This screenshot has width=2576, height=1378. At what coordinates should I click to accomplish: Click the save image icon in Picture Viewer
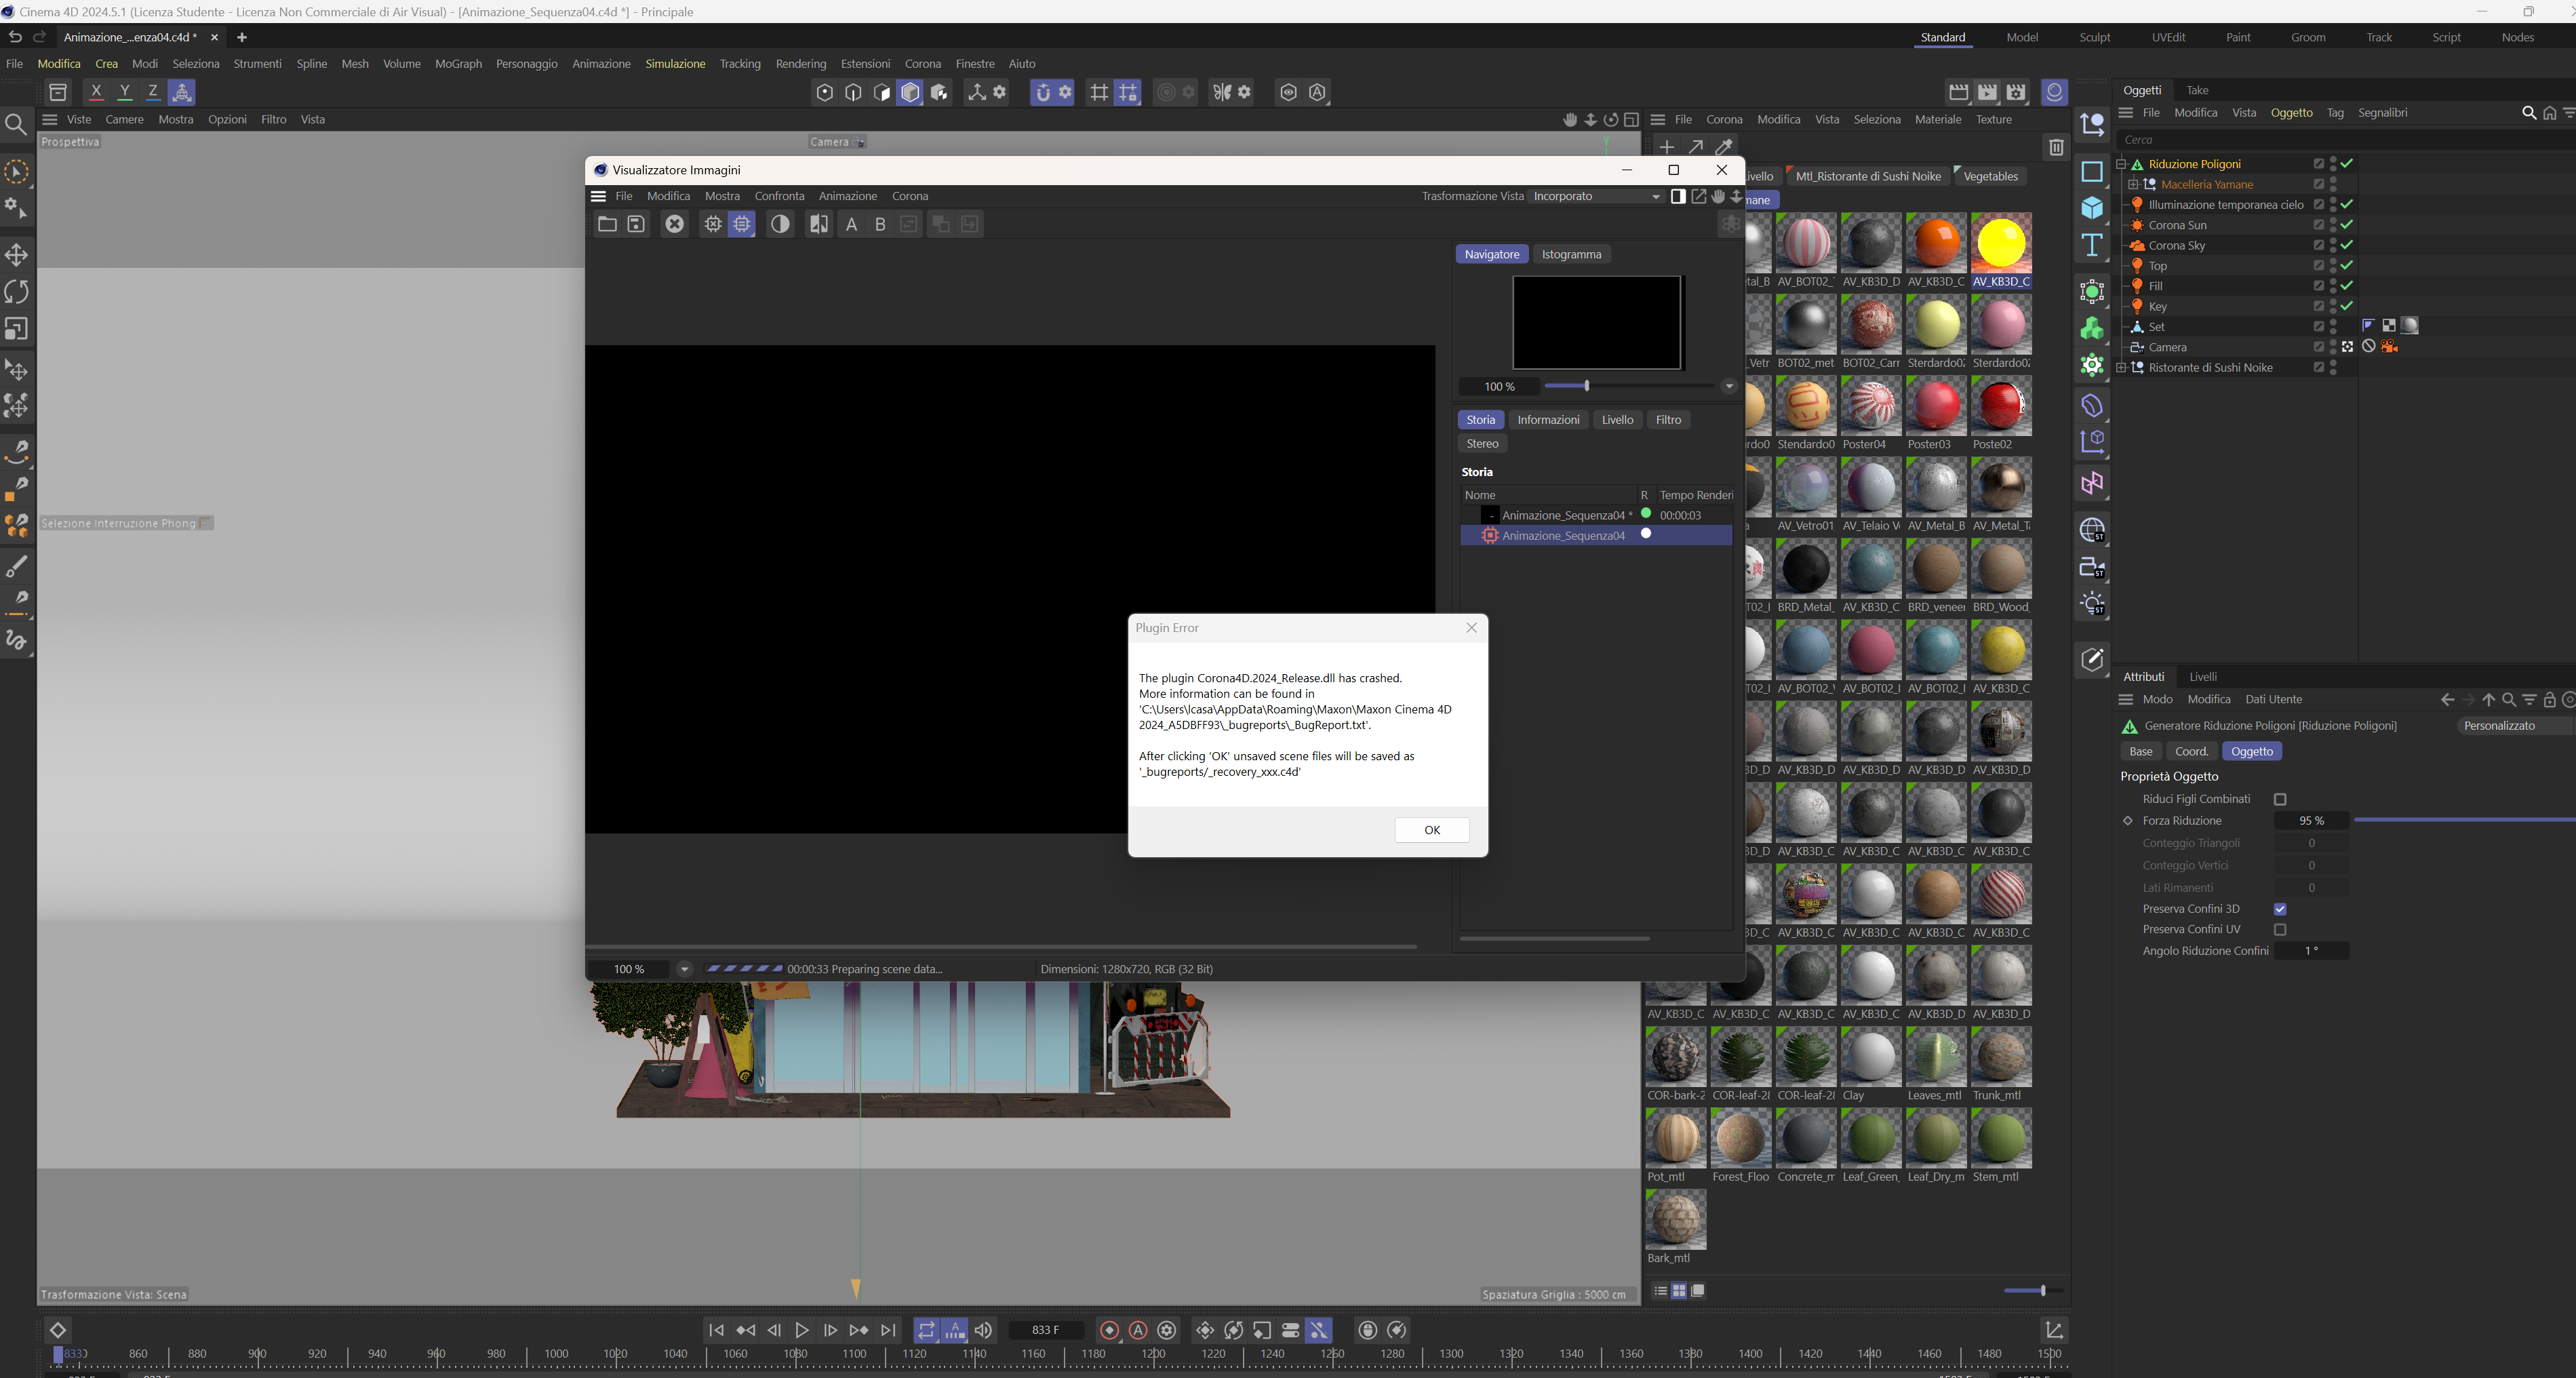(636, 224)
